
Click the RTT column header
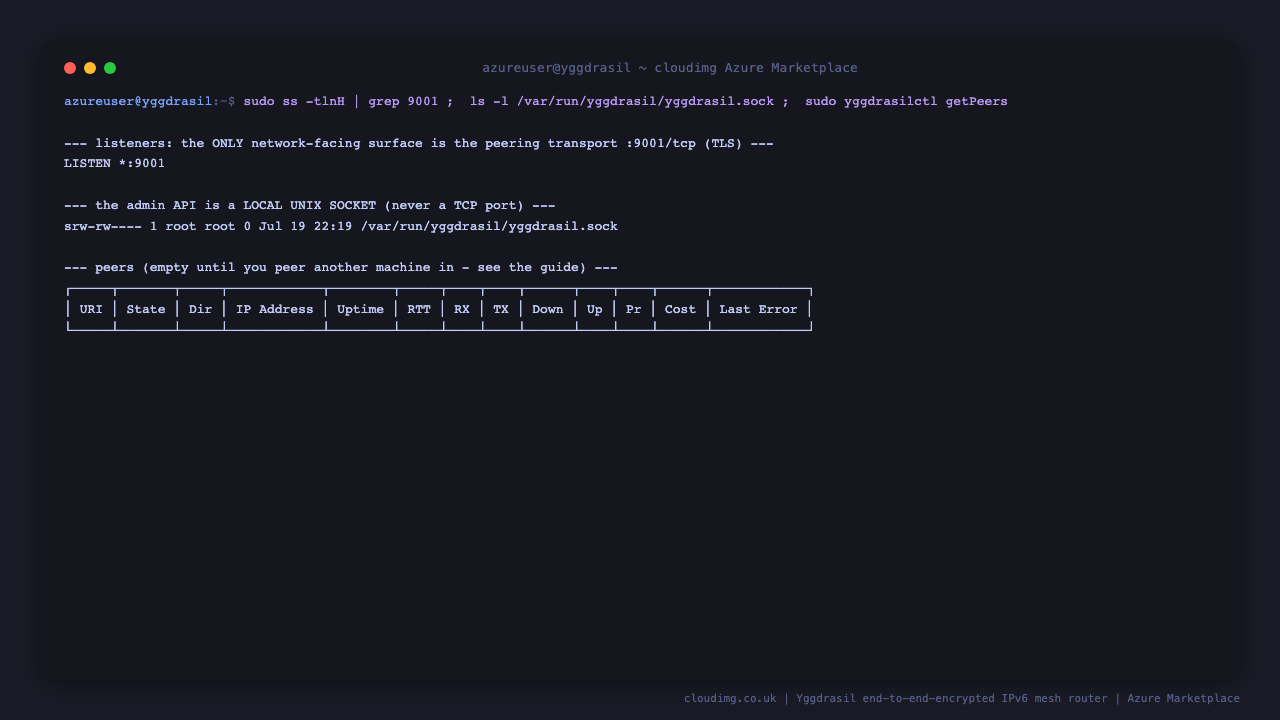419,309
